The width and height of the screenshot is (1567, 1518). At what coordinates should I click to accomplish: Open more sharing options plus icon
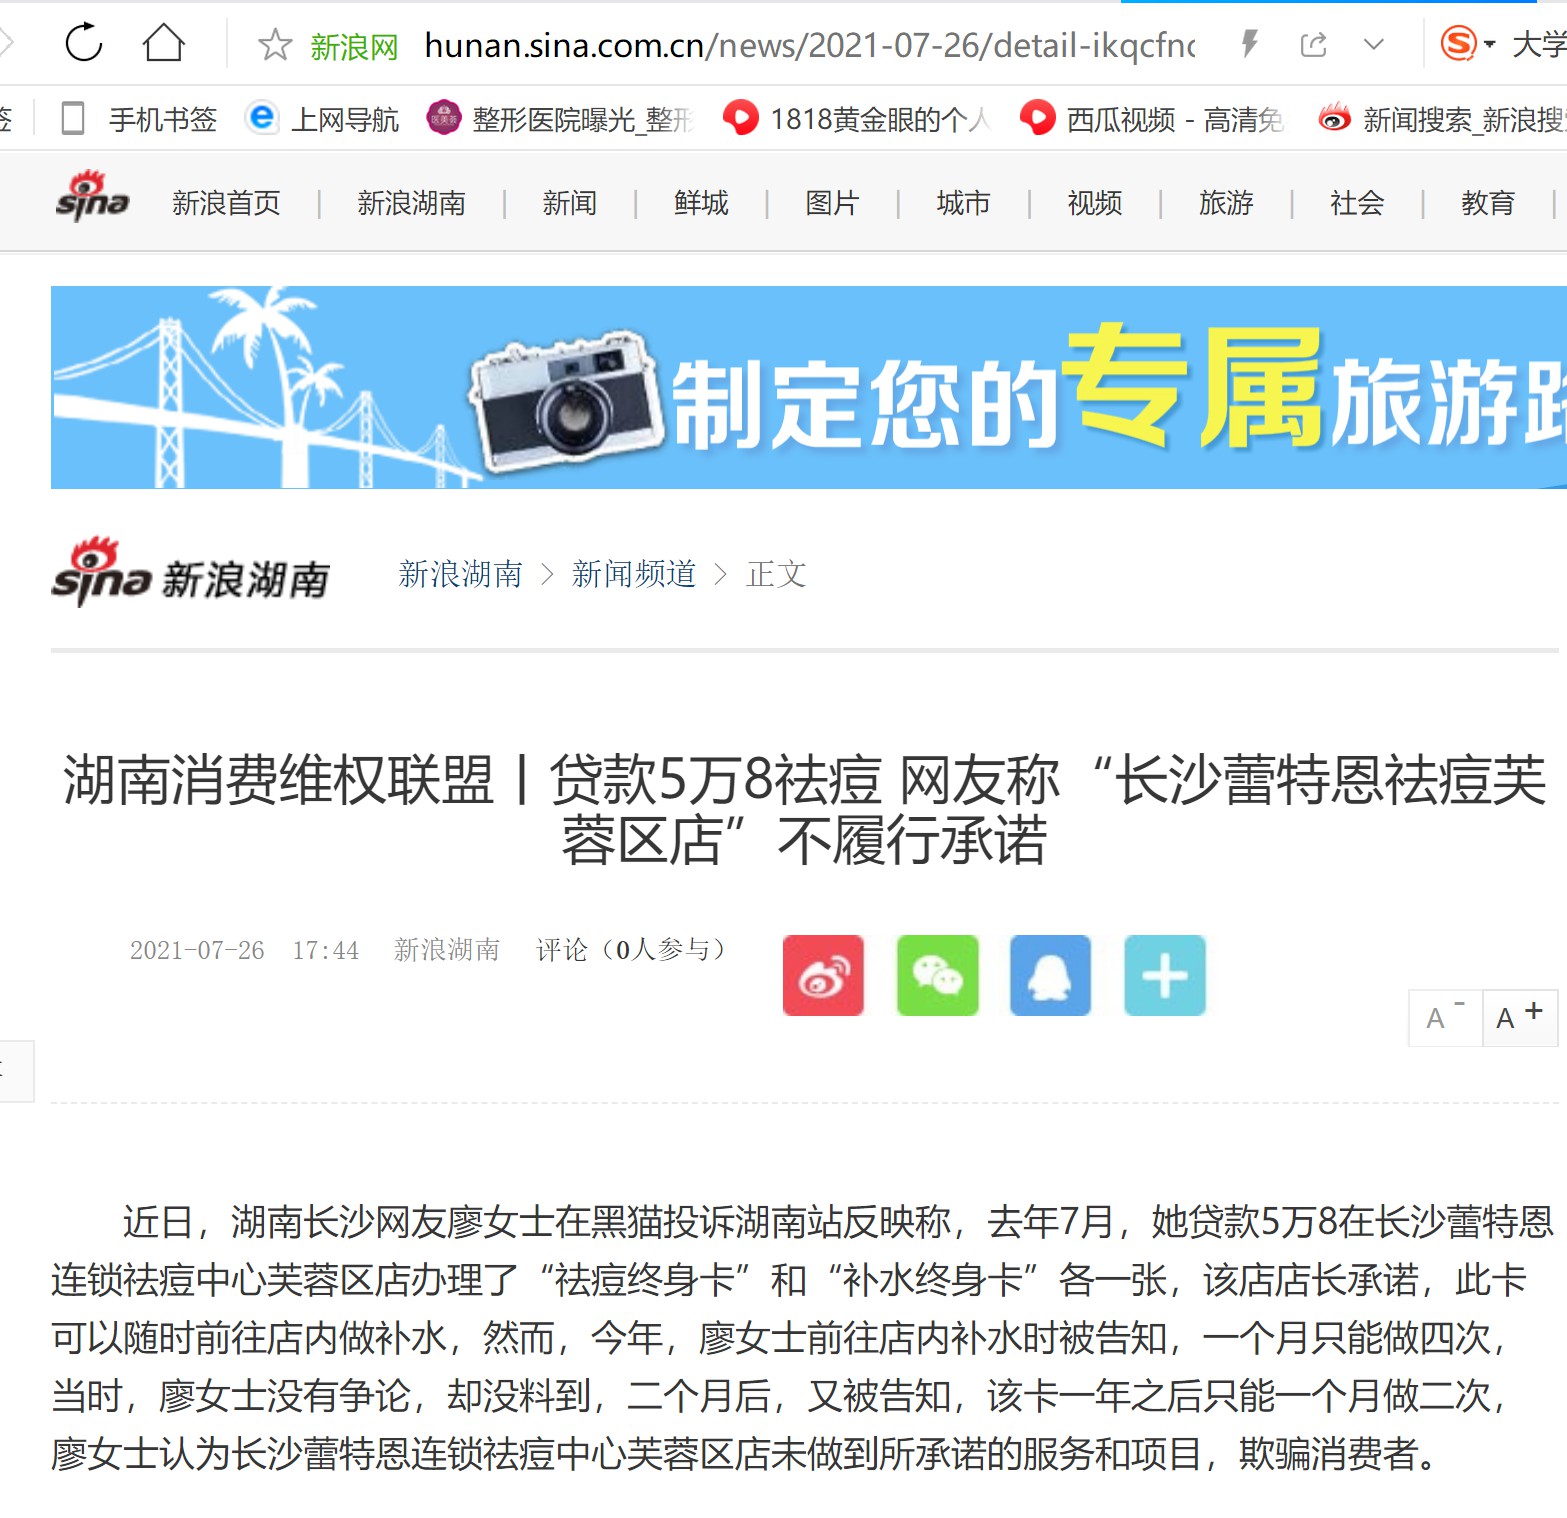pyautogui.click(x=1165, y=975)
